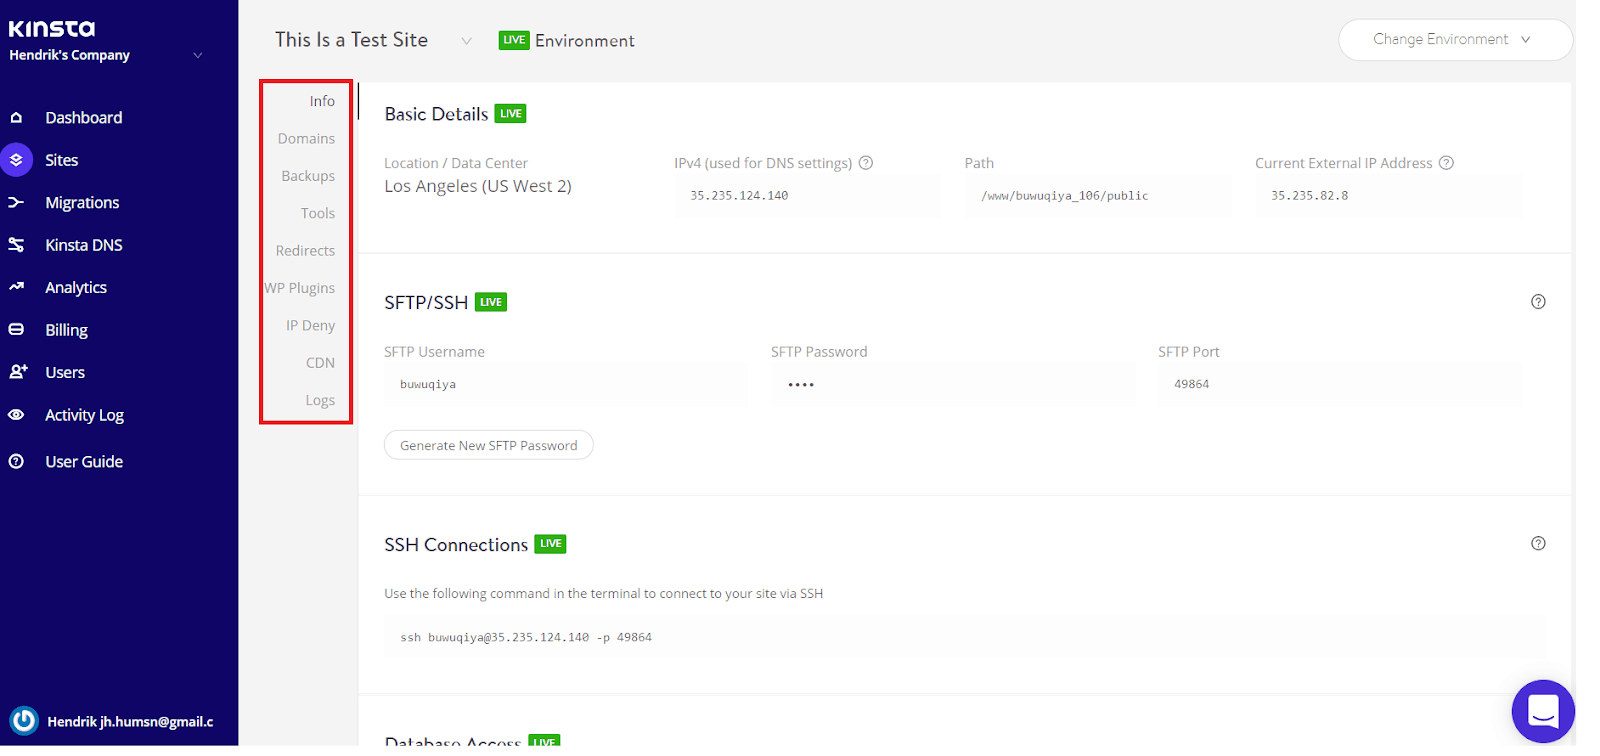
Task: Select the Redirects tab
Action: [305, 251]
